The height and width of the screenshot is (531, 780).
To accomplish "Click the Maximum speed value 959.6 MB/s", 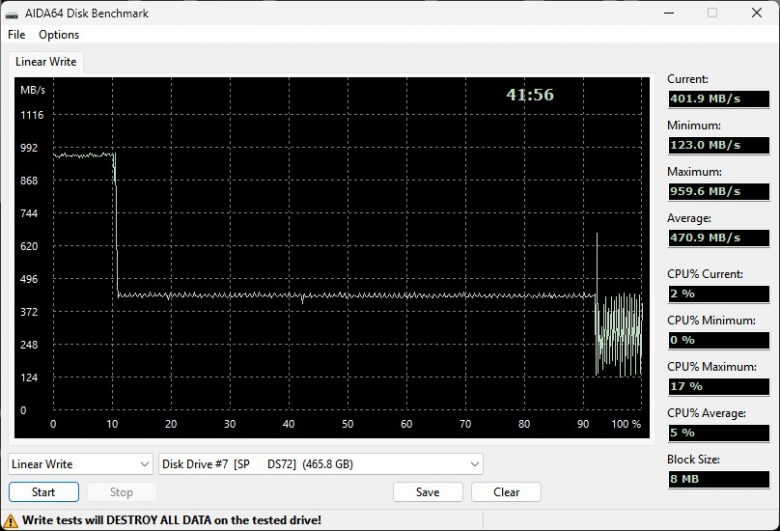I will [719, 191].
